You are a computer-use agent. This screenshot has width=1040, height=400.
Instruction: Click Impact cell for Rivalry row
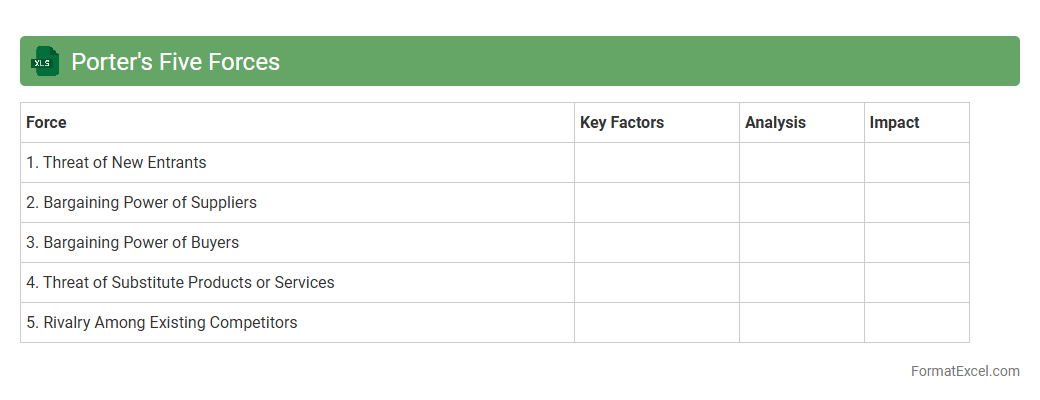click(917, 323)
